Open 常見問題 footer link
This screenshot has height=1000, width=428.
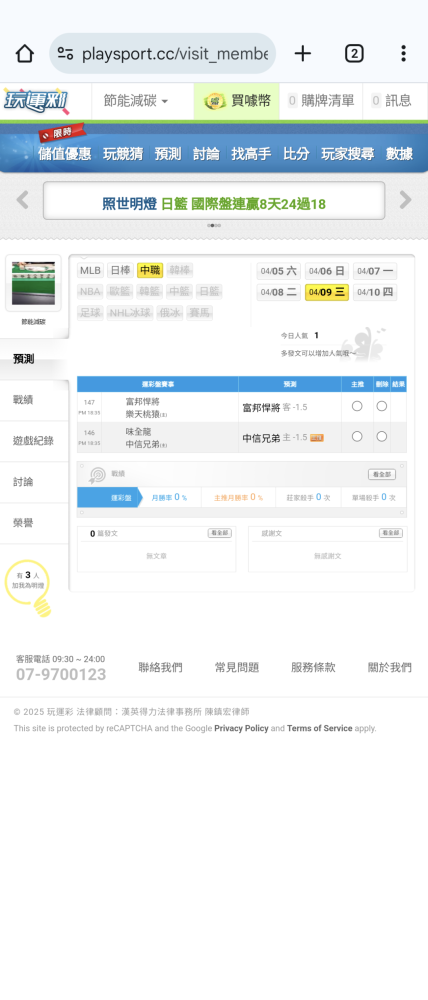(237, 668)
